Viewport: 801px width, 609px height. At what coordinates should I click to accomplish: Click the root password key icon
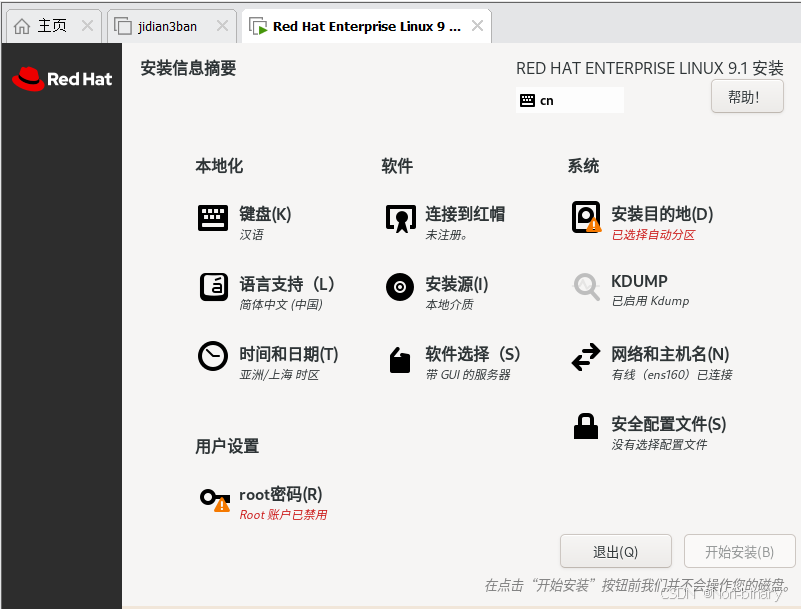tap(215, 500)
